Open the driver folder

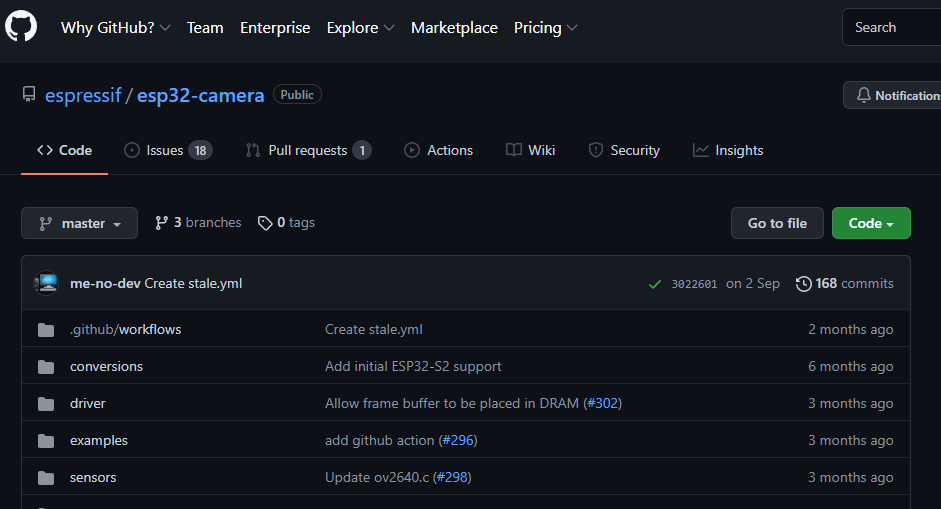click(88, 404)
